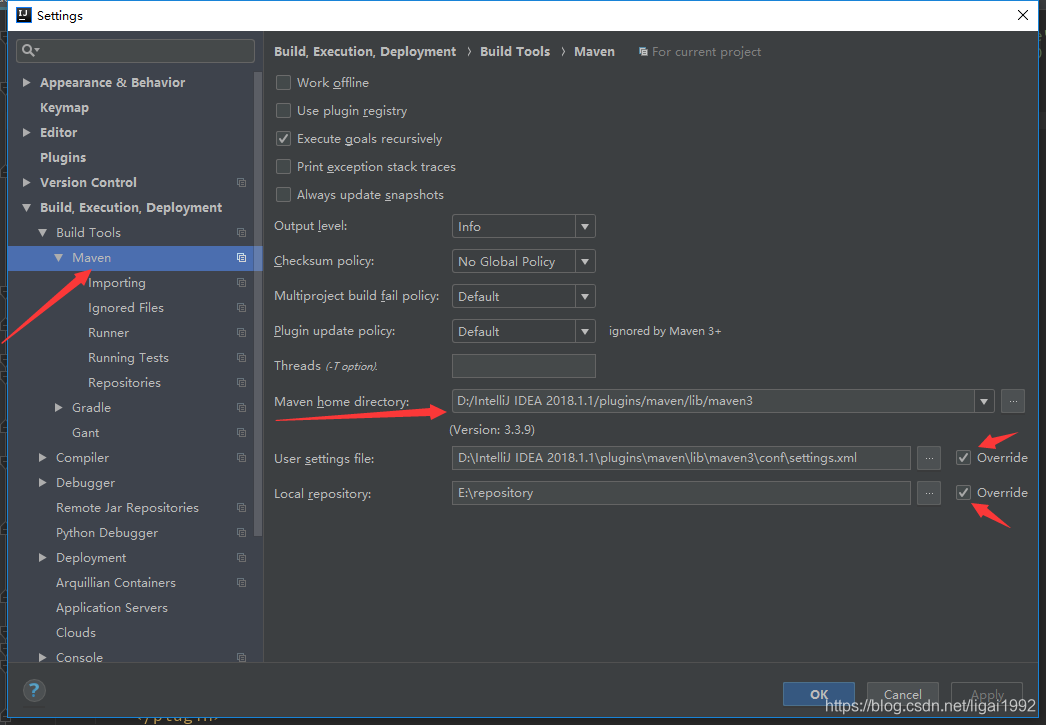Click project-level icon beside Console
Screen dimensions: 1046x725
tap(241, 658)
